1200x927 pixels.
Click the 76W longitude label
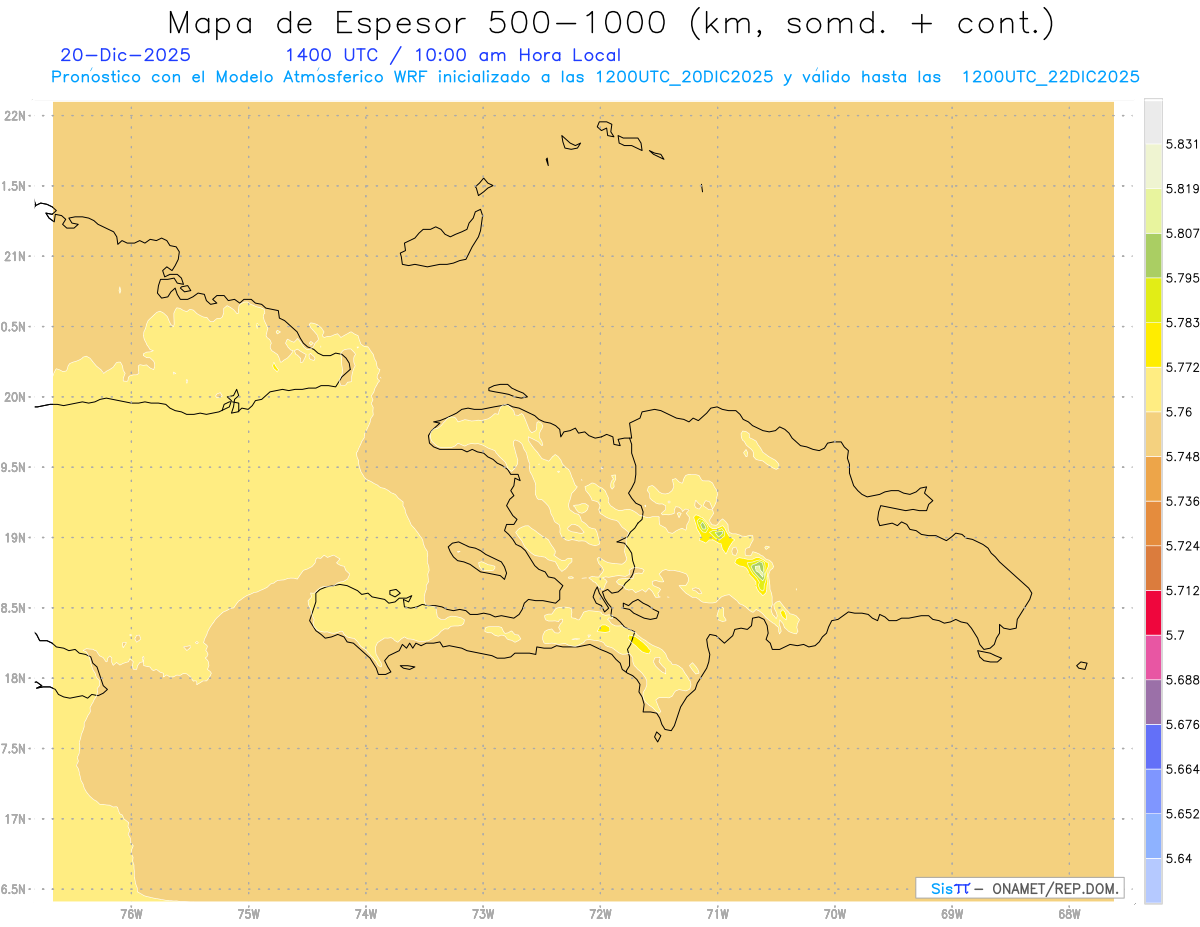(x=131, y=913)
